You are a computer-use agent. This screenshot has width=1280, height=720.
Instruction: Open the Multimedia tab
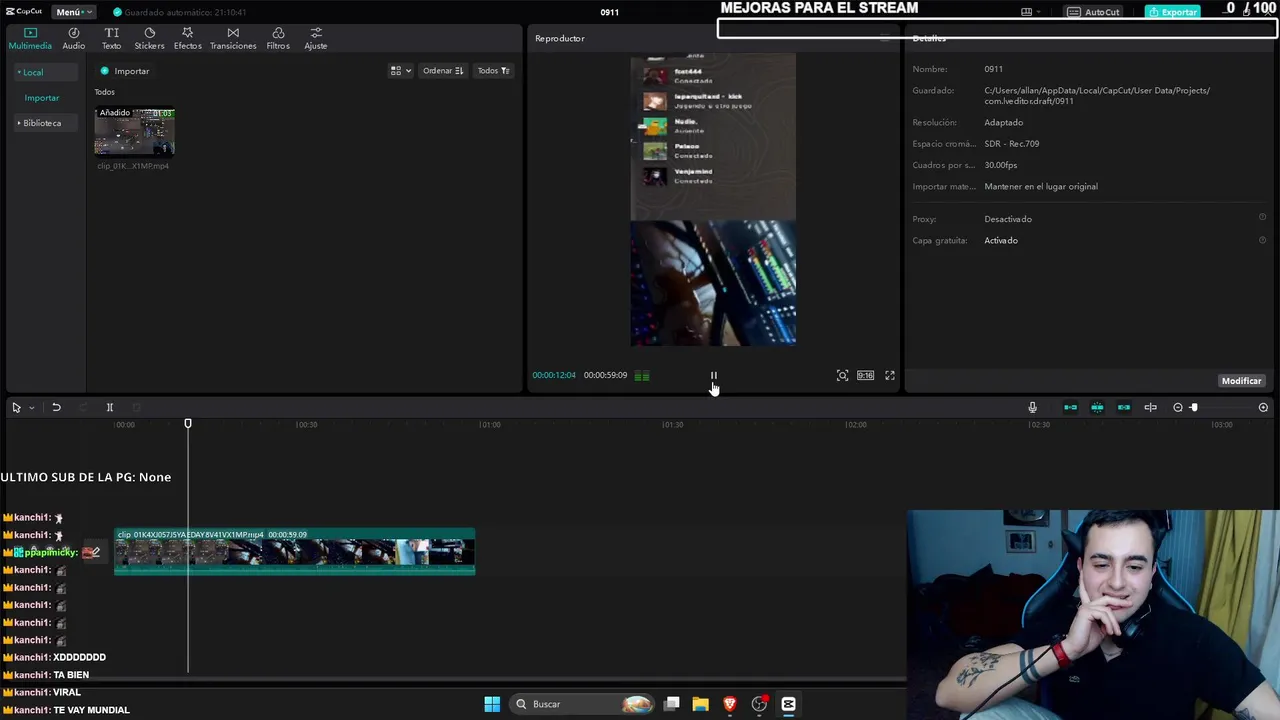click(x=30, y=39)
